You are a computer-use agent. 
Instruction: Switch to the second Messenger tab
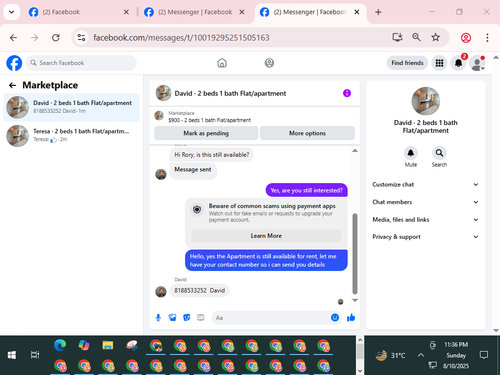coord(195,12)
